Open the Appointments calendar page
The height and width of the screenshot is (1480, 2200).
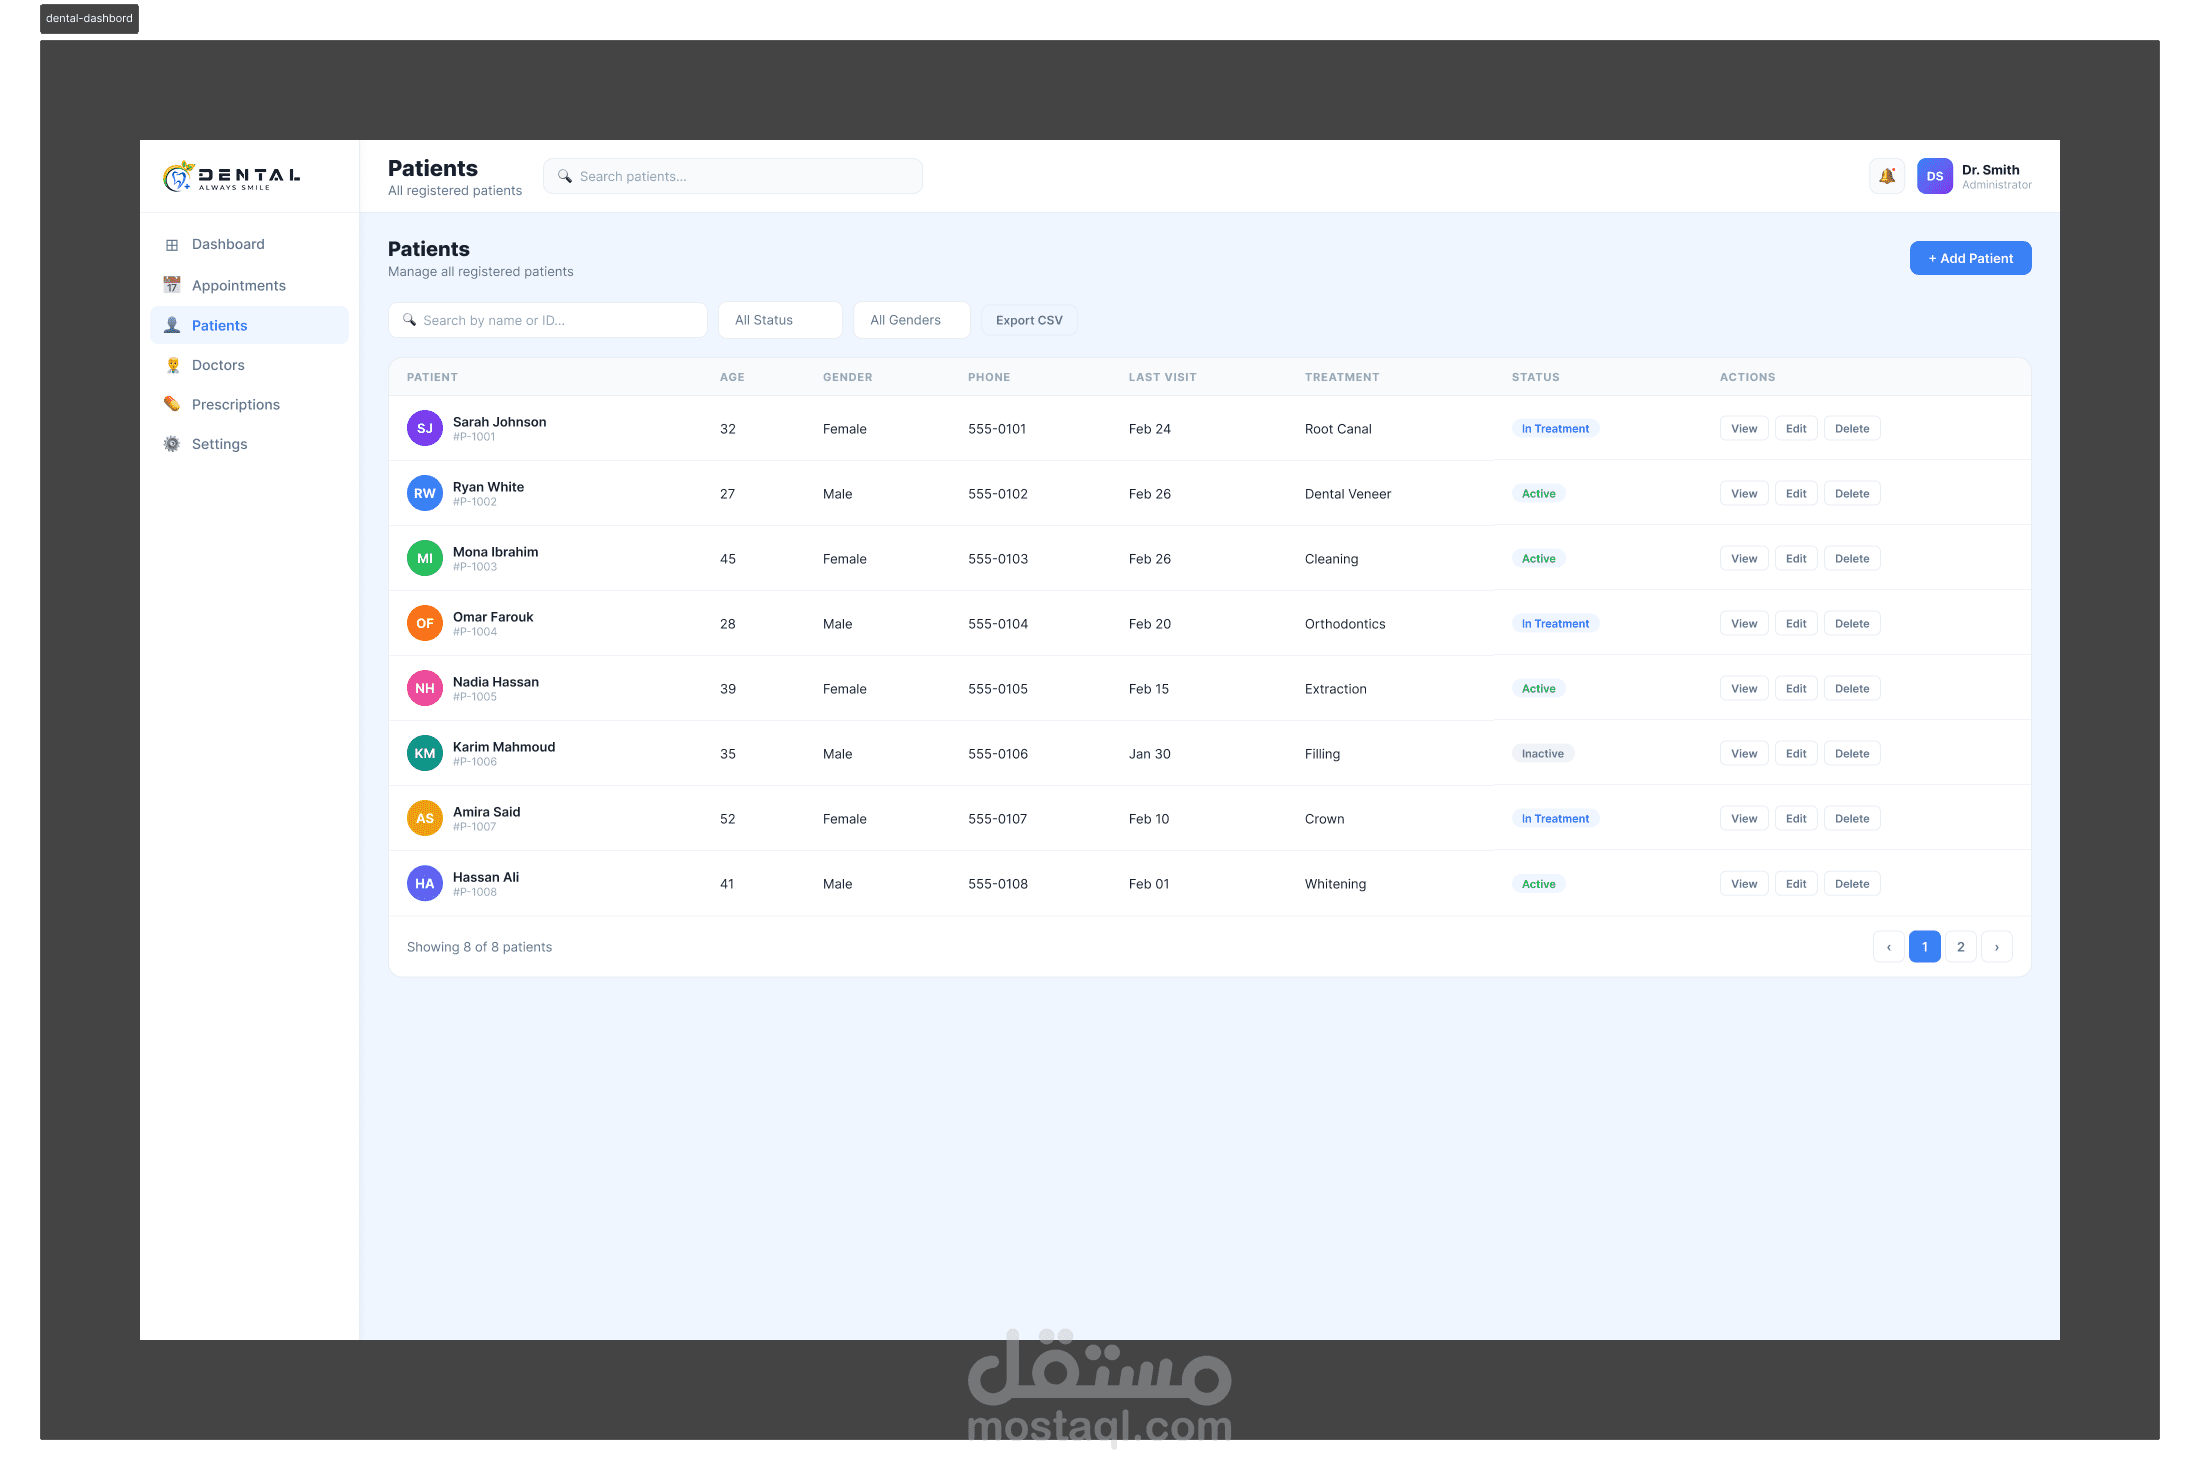238,285
